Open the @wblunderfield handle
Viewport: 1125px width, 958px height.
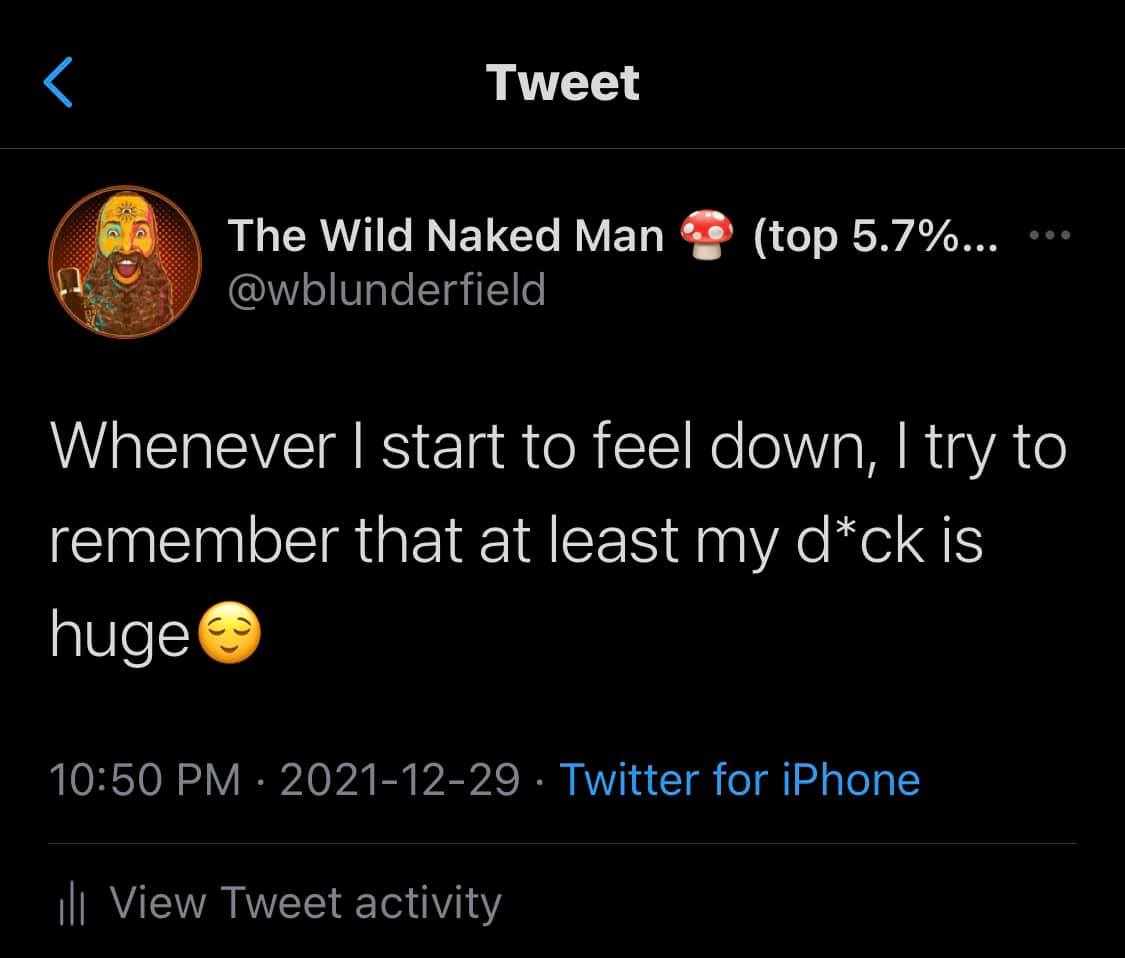[x=387, y=289]
